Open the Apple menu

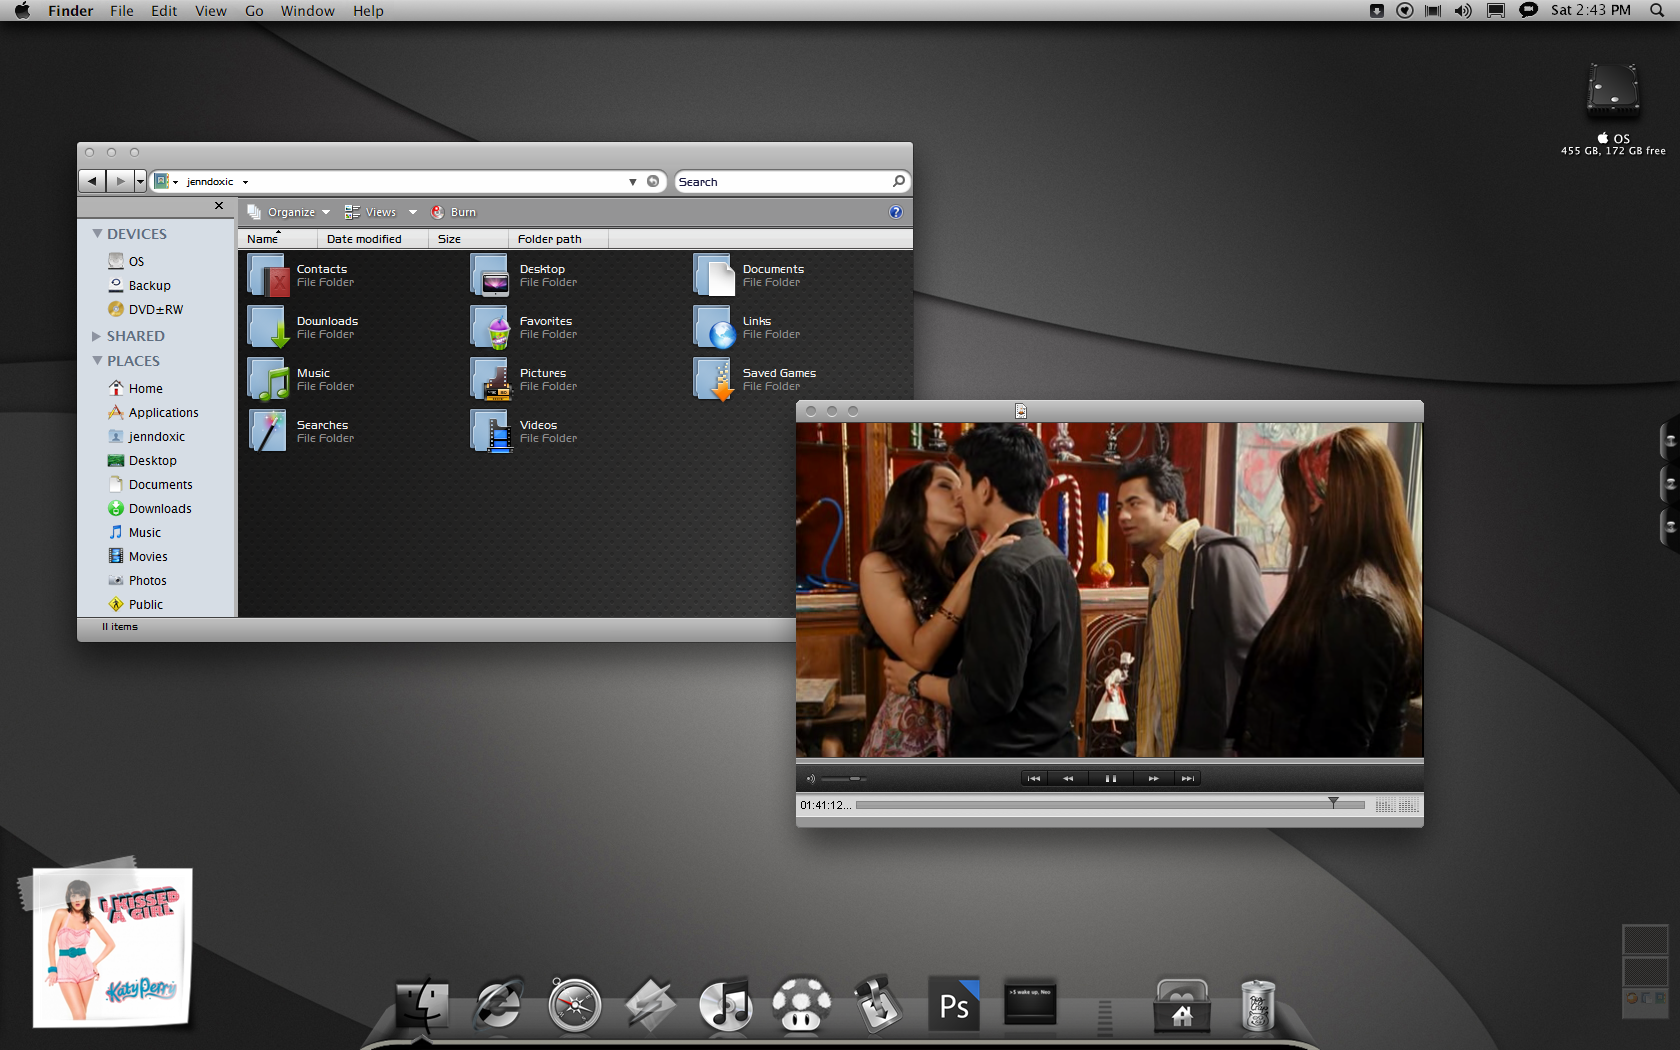click(22, 10)
